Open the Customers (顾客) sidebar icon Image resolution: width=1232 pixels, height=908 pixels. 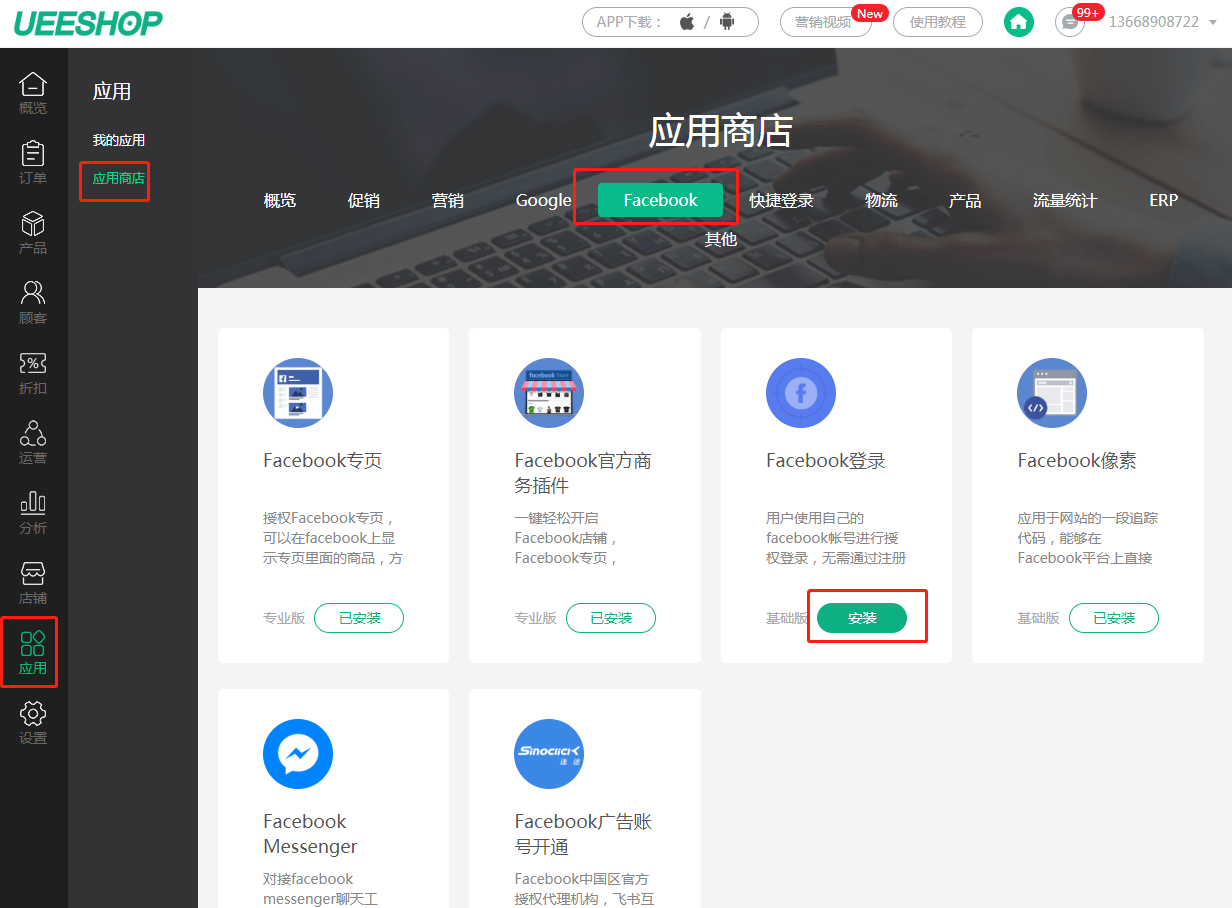point(33,303)
